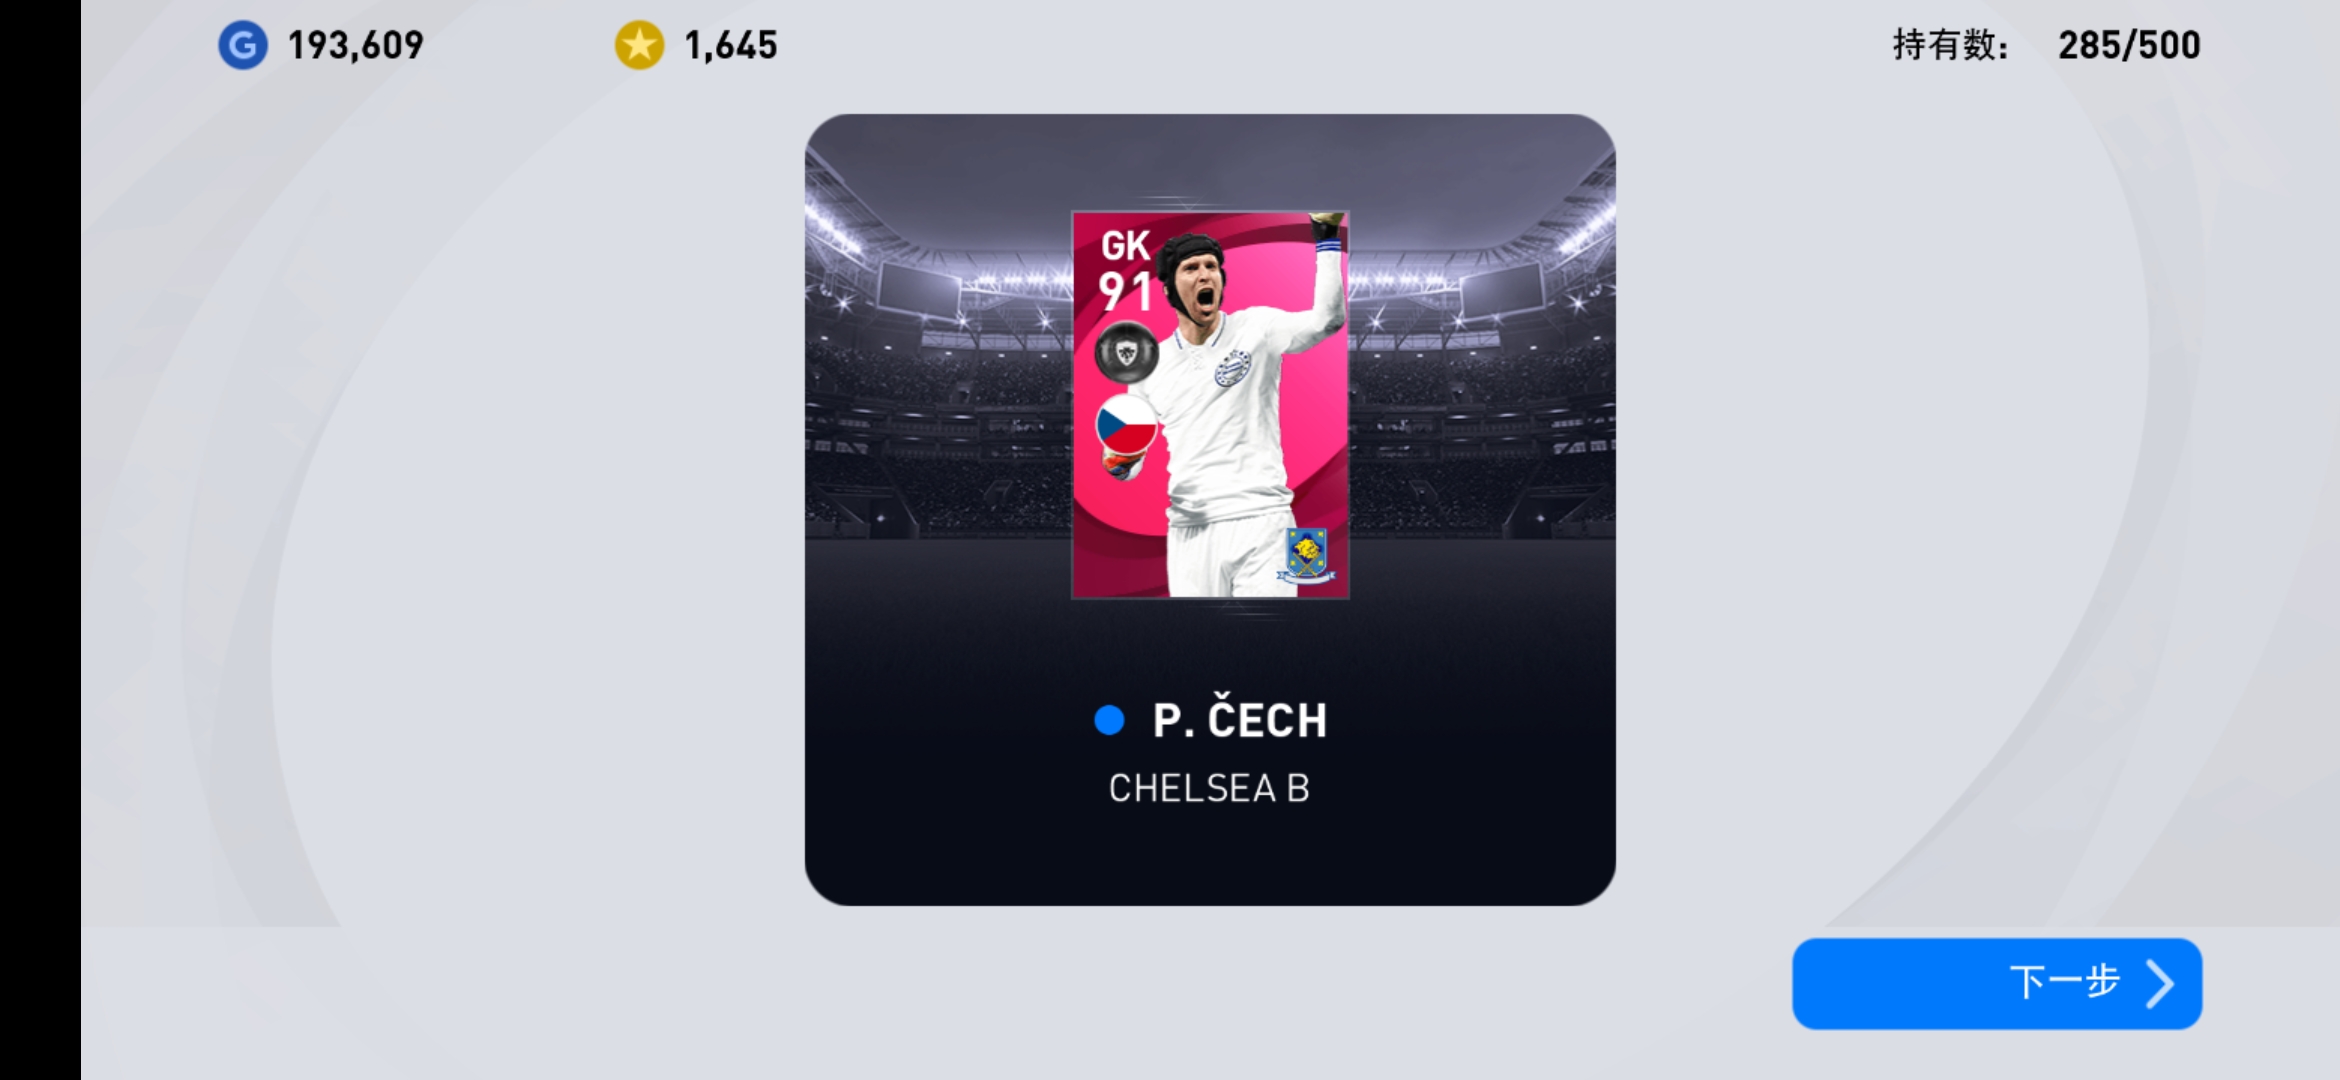
Task: Tap the club crest on player card
Action: click(x=1306, y=556)
